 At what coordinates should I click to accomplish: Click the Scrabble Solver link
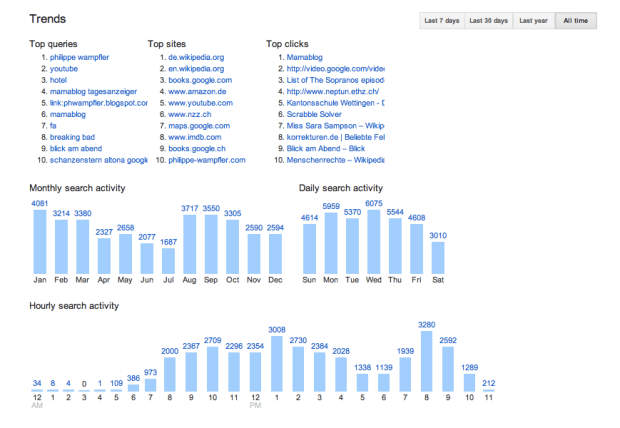coord(314,115)
